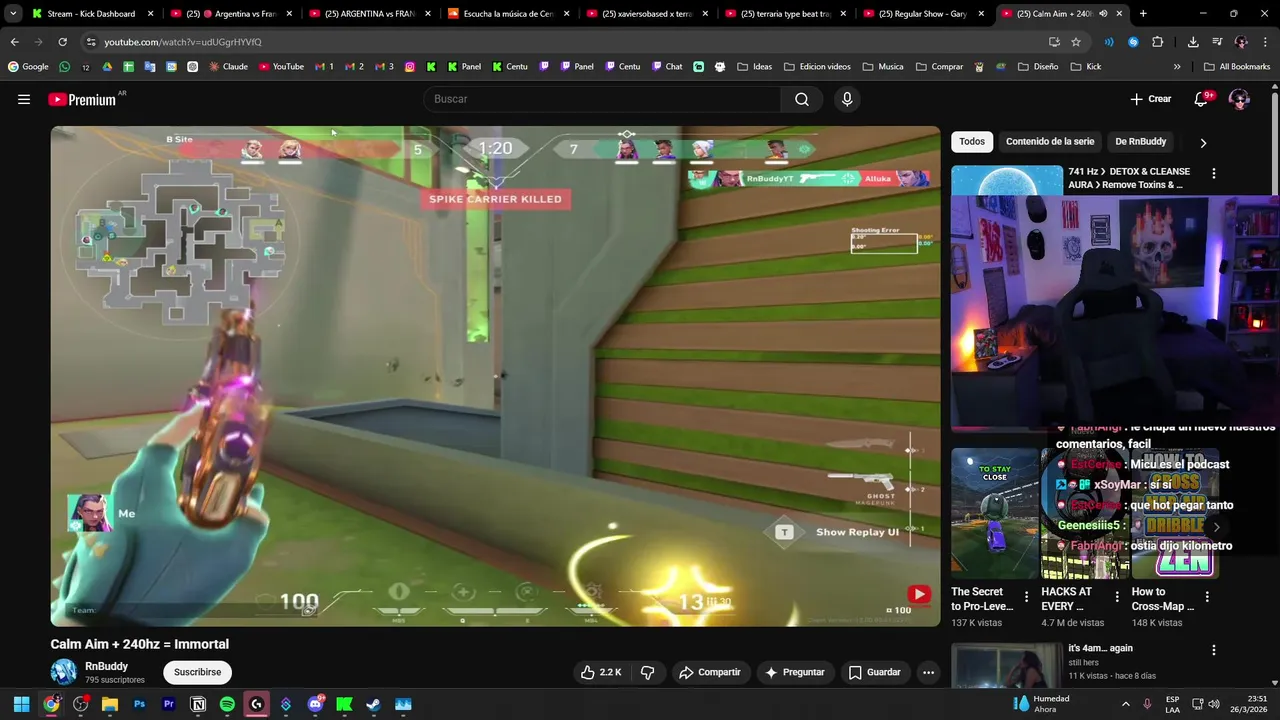Show hidden system tray icons
The height and width of the screenshot is (720, 1280).
(1125, 704)
